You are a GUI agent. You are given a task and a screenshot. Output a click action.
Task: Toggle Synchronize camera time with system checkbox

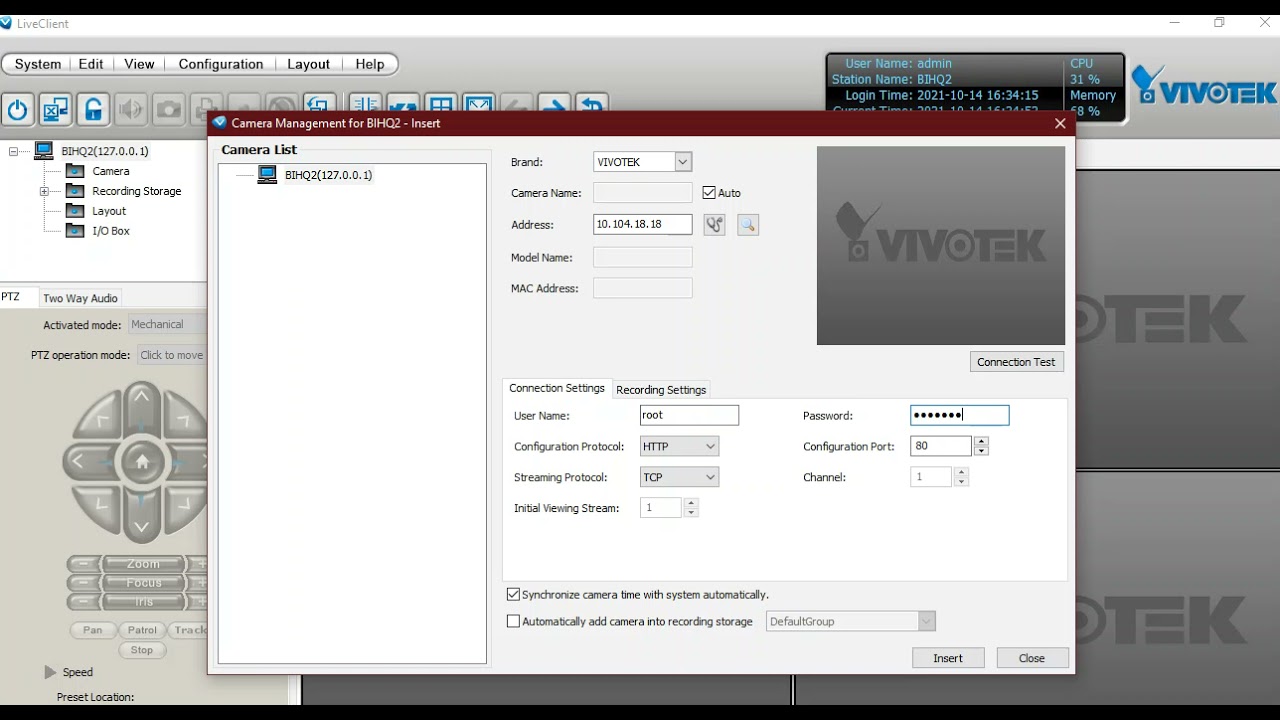pos(514,595)
